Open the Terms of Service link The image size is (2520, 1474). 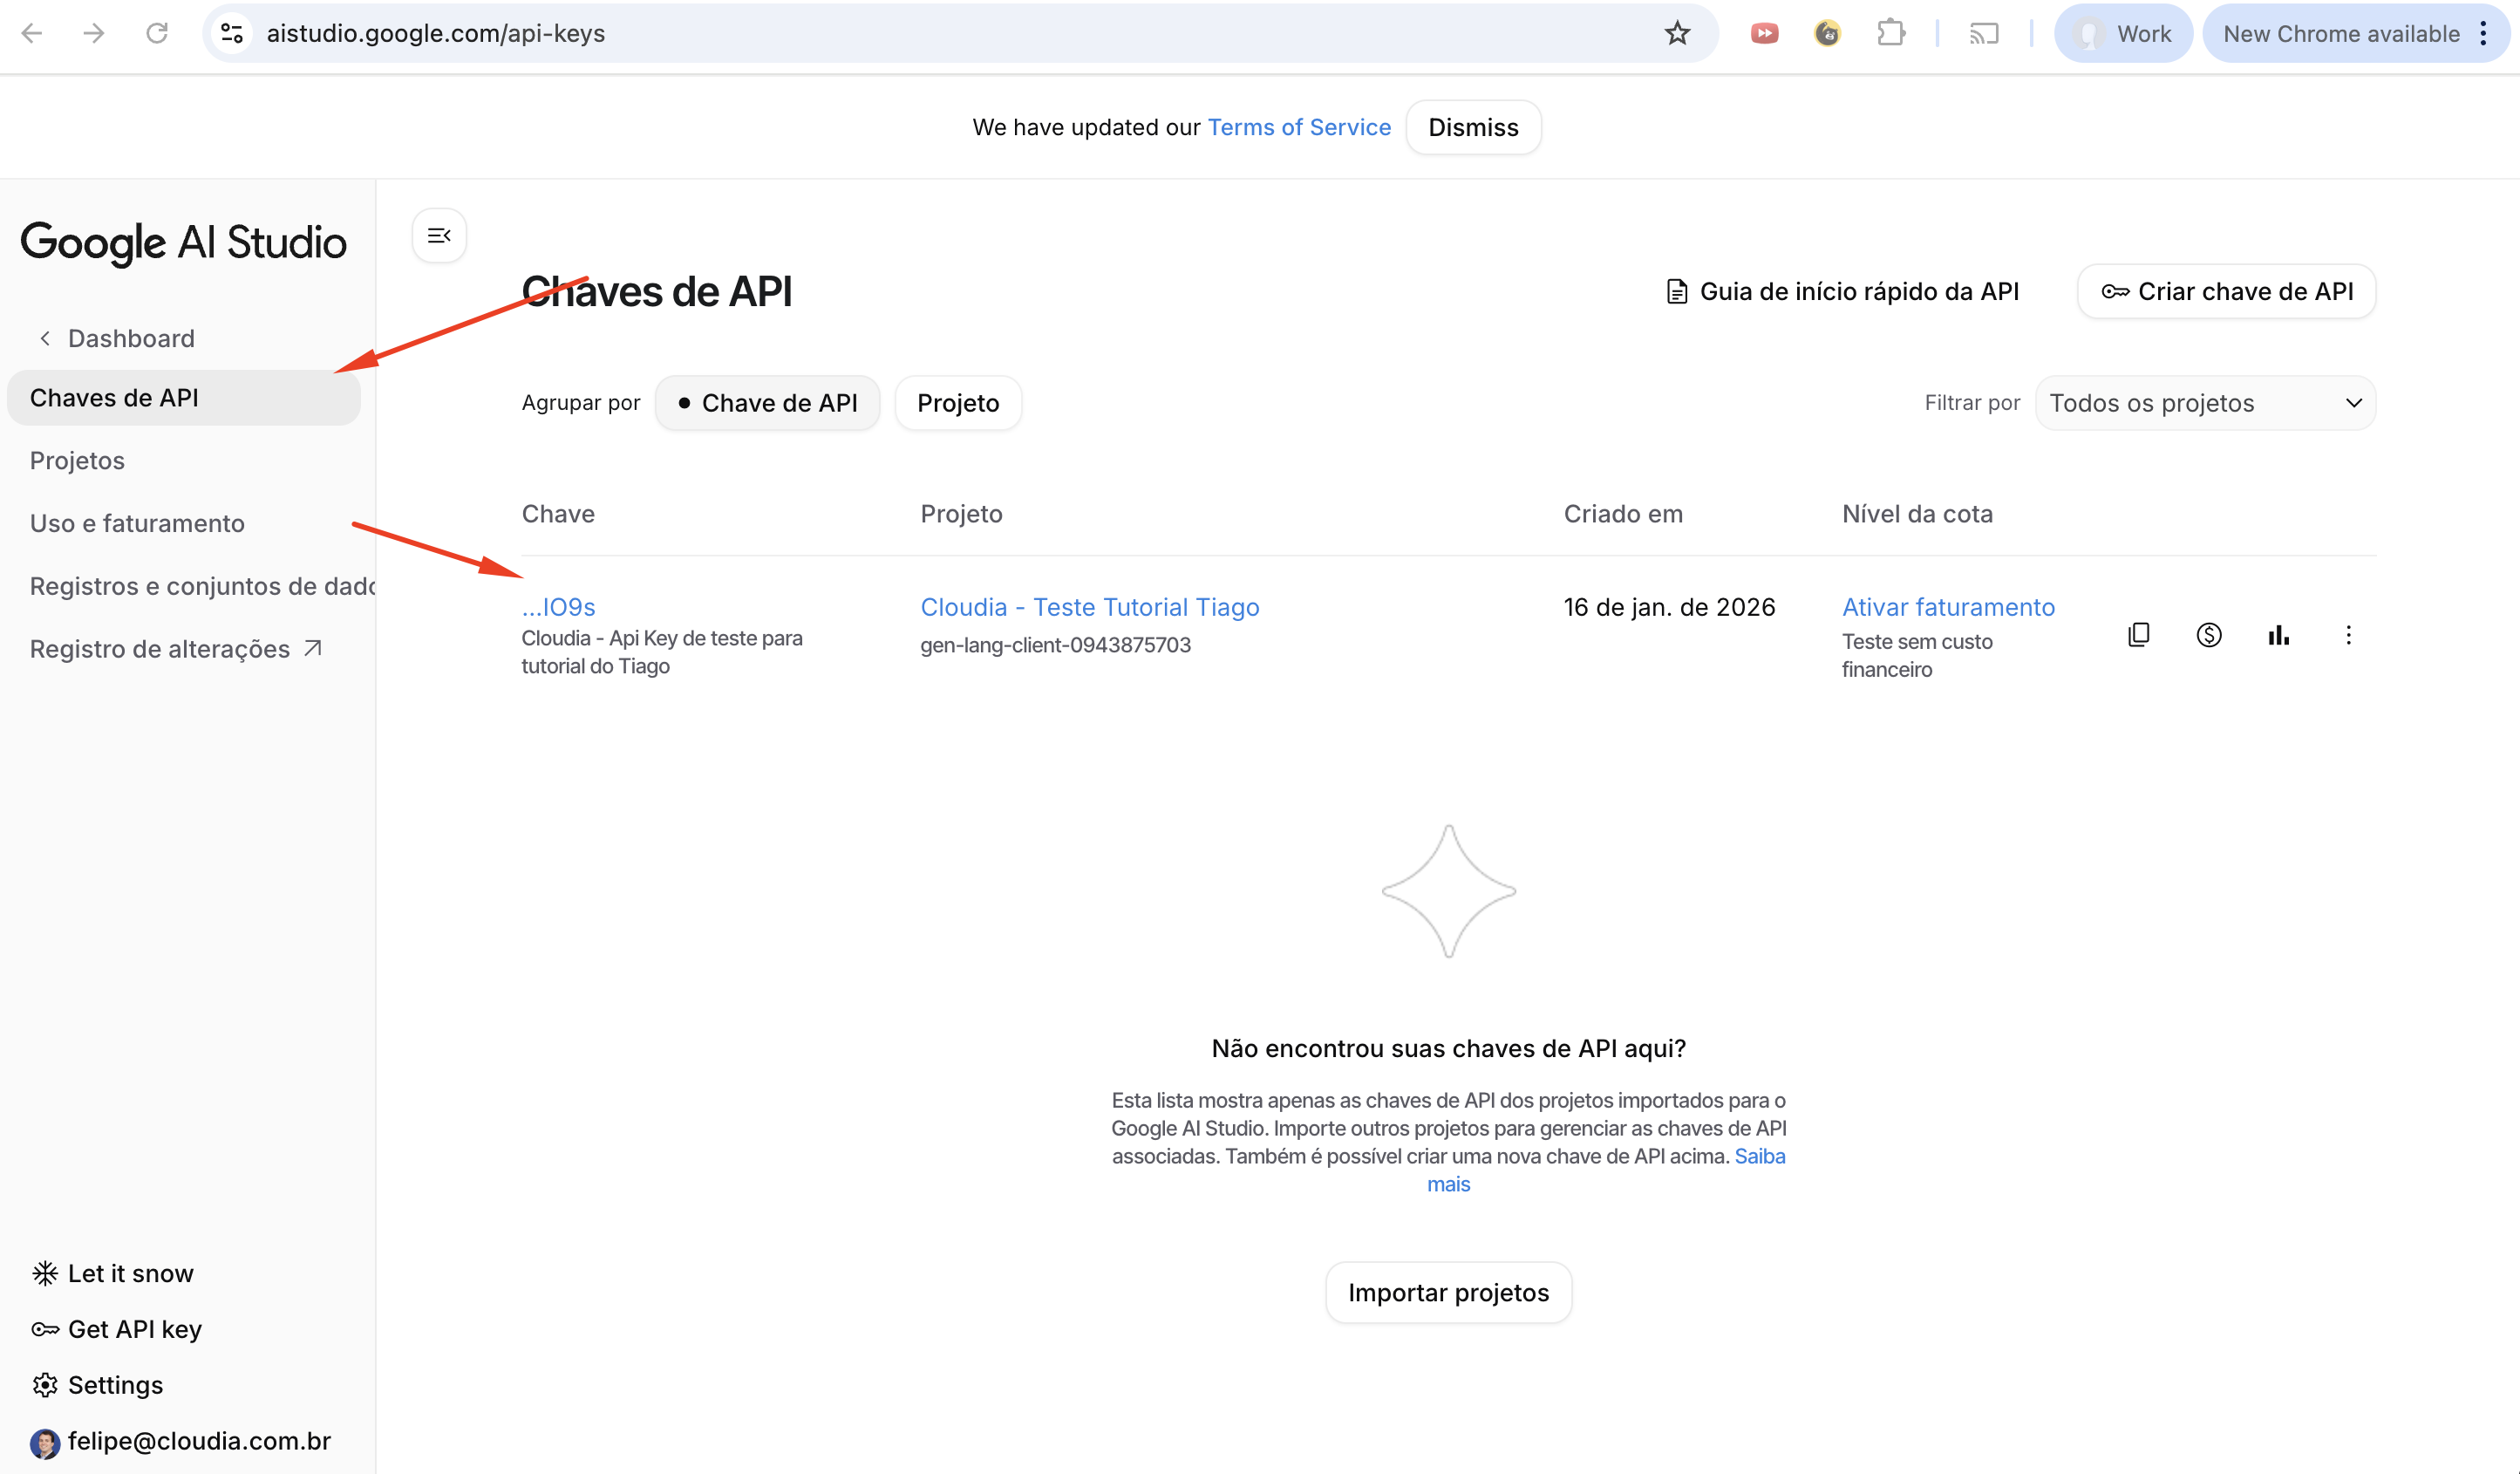pos(1299,127)
